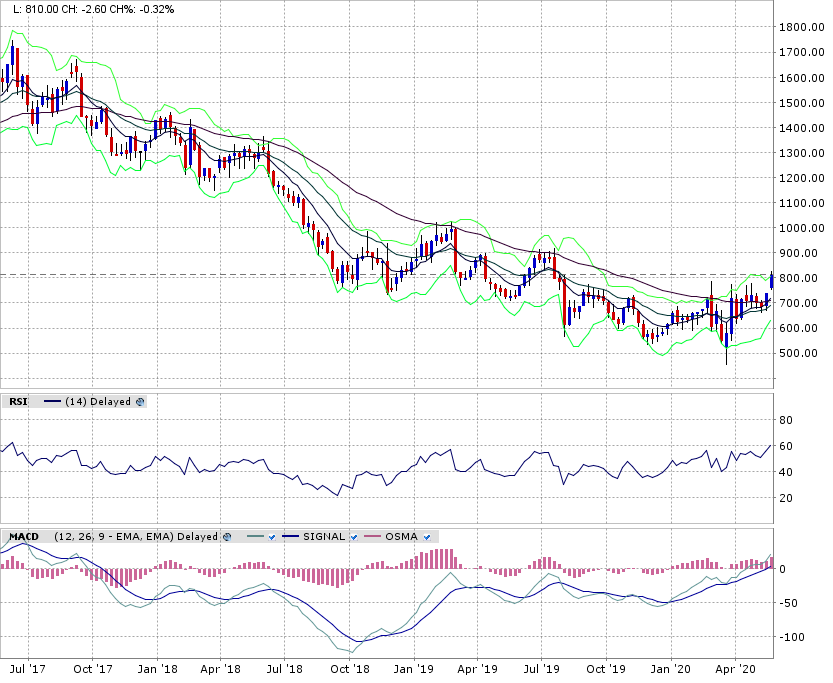833x683 pixels.
Task: Open the MACD indicator panel label
Action: click(23, 537)
